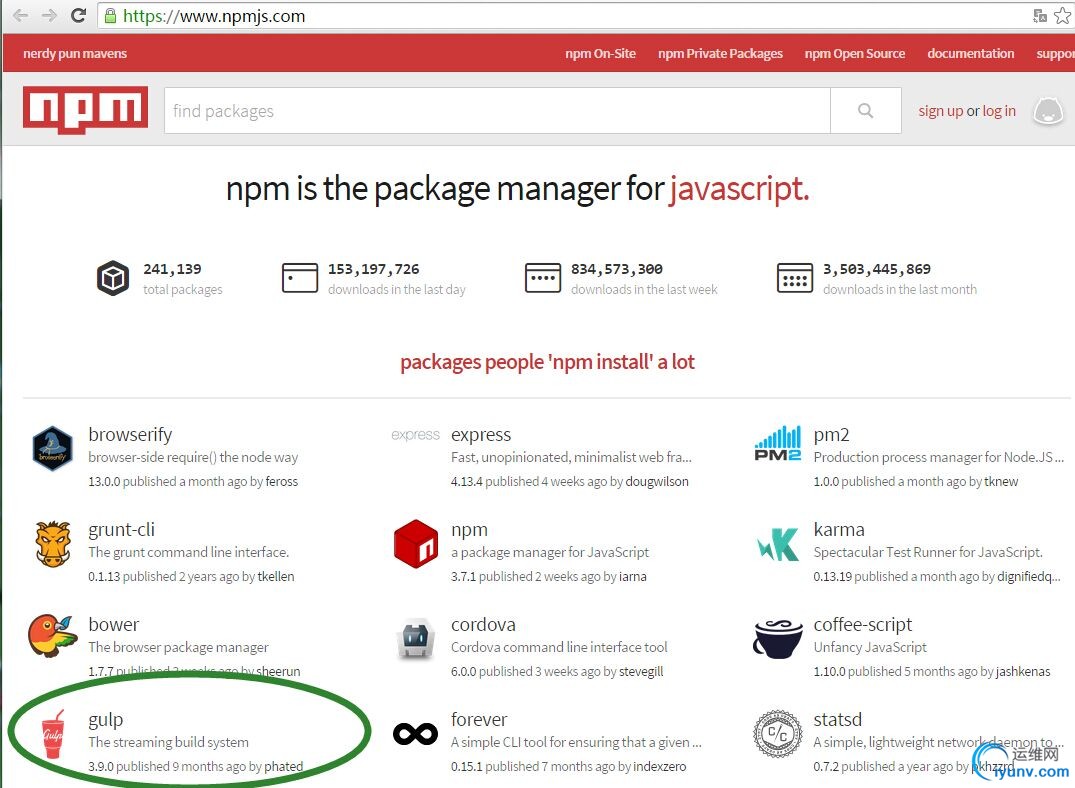This screenshot has width=1075, height=788.
Task: Click author feross under browserify
Action: pyautogui.click(x=282, y=481)
